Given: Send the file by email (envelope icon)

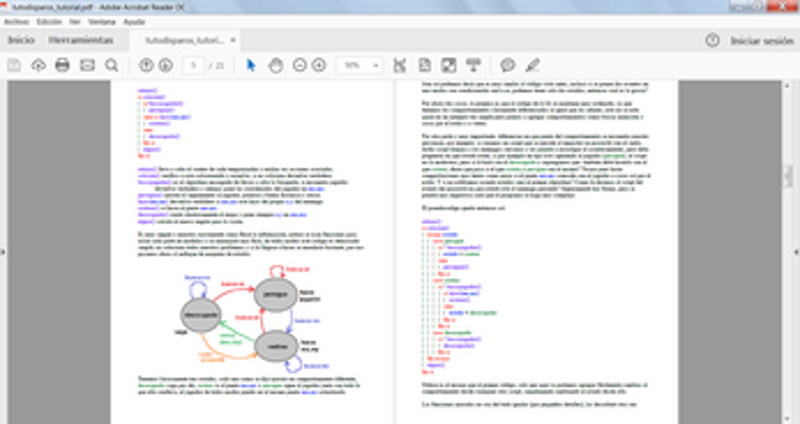Looking at the screenshot, I should coord(87,65).
